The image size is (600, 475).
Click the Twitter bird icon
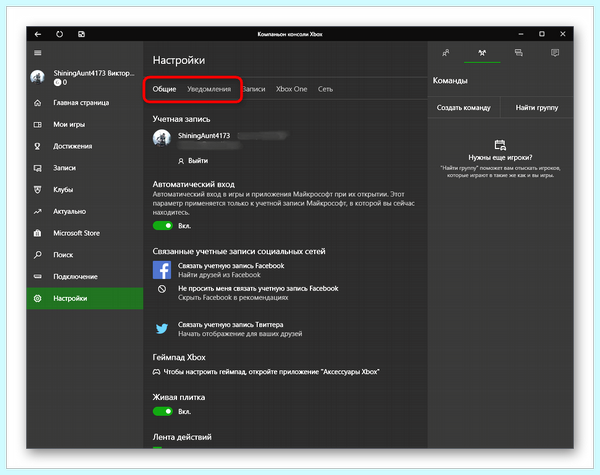(162, 329)
